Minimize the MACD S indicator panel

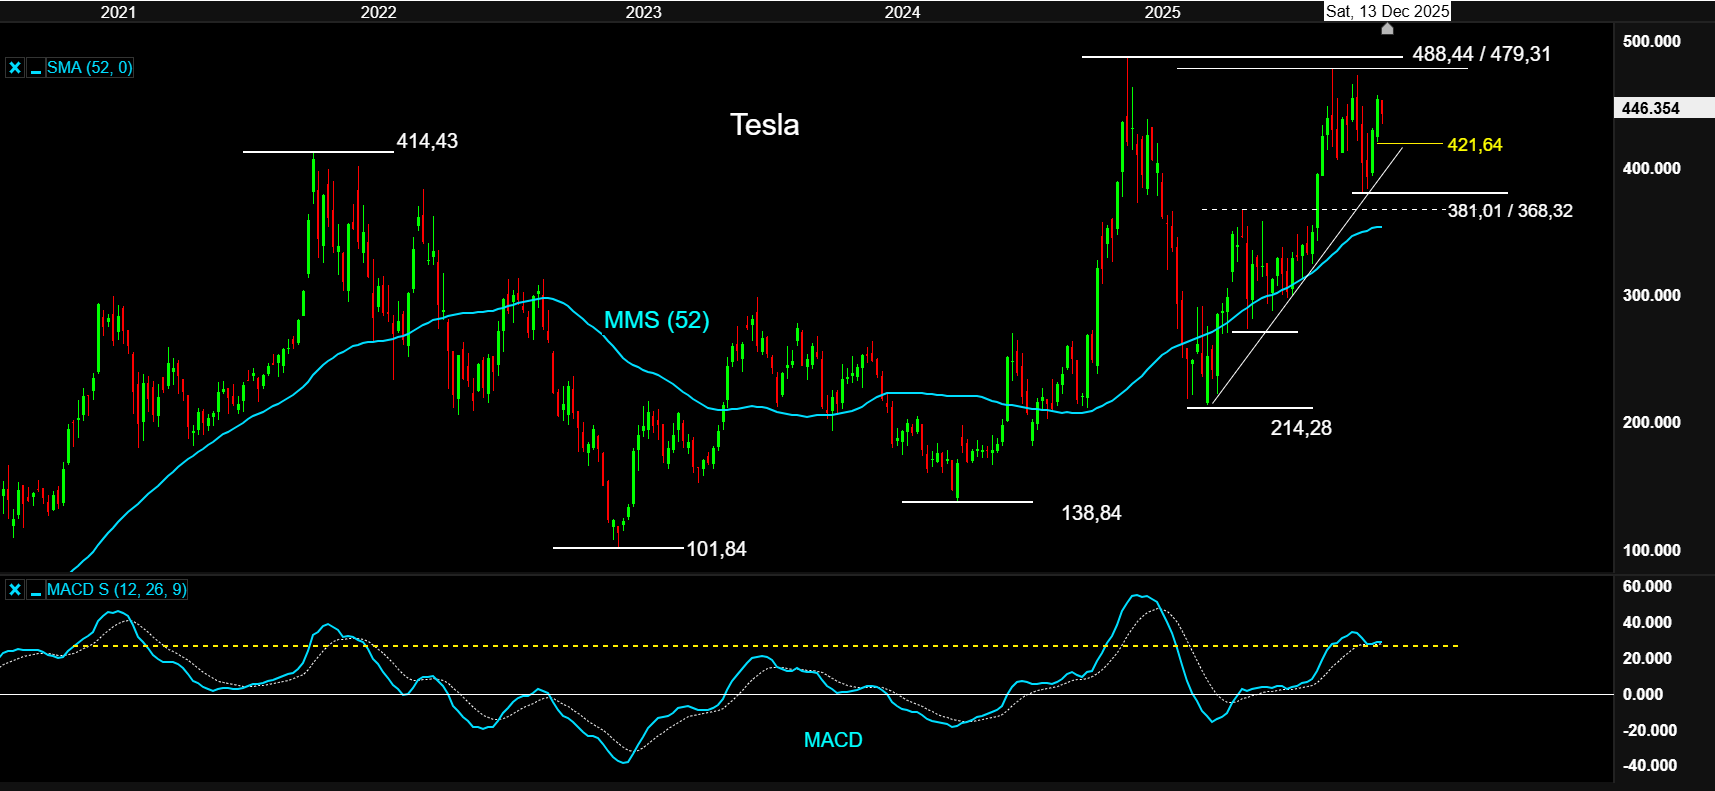pyautogui.click(x=36, y=590)
